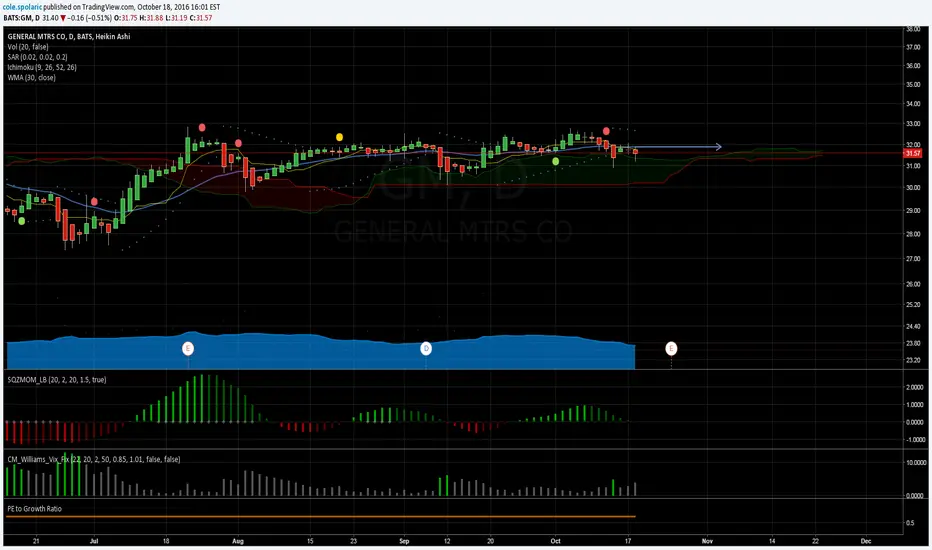The image size is (932, 550).
Task: Click the 33.00 price axis label
Action: click(x=912, y=124)
